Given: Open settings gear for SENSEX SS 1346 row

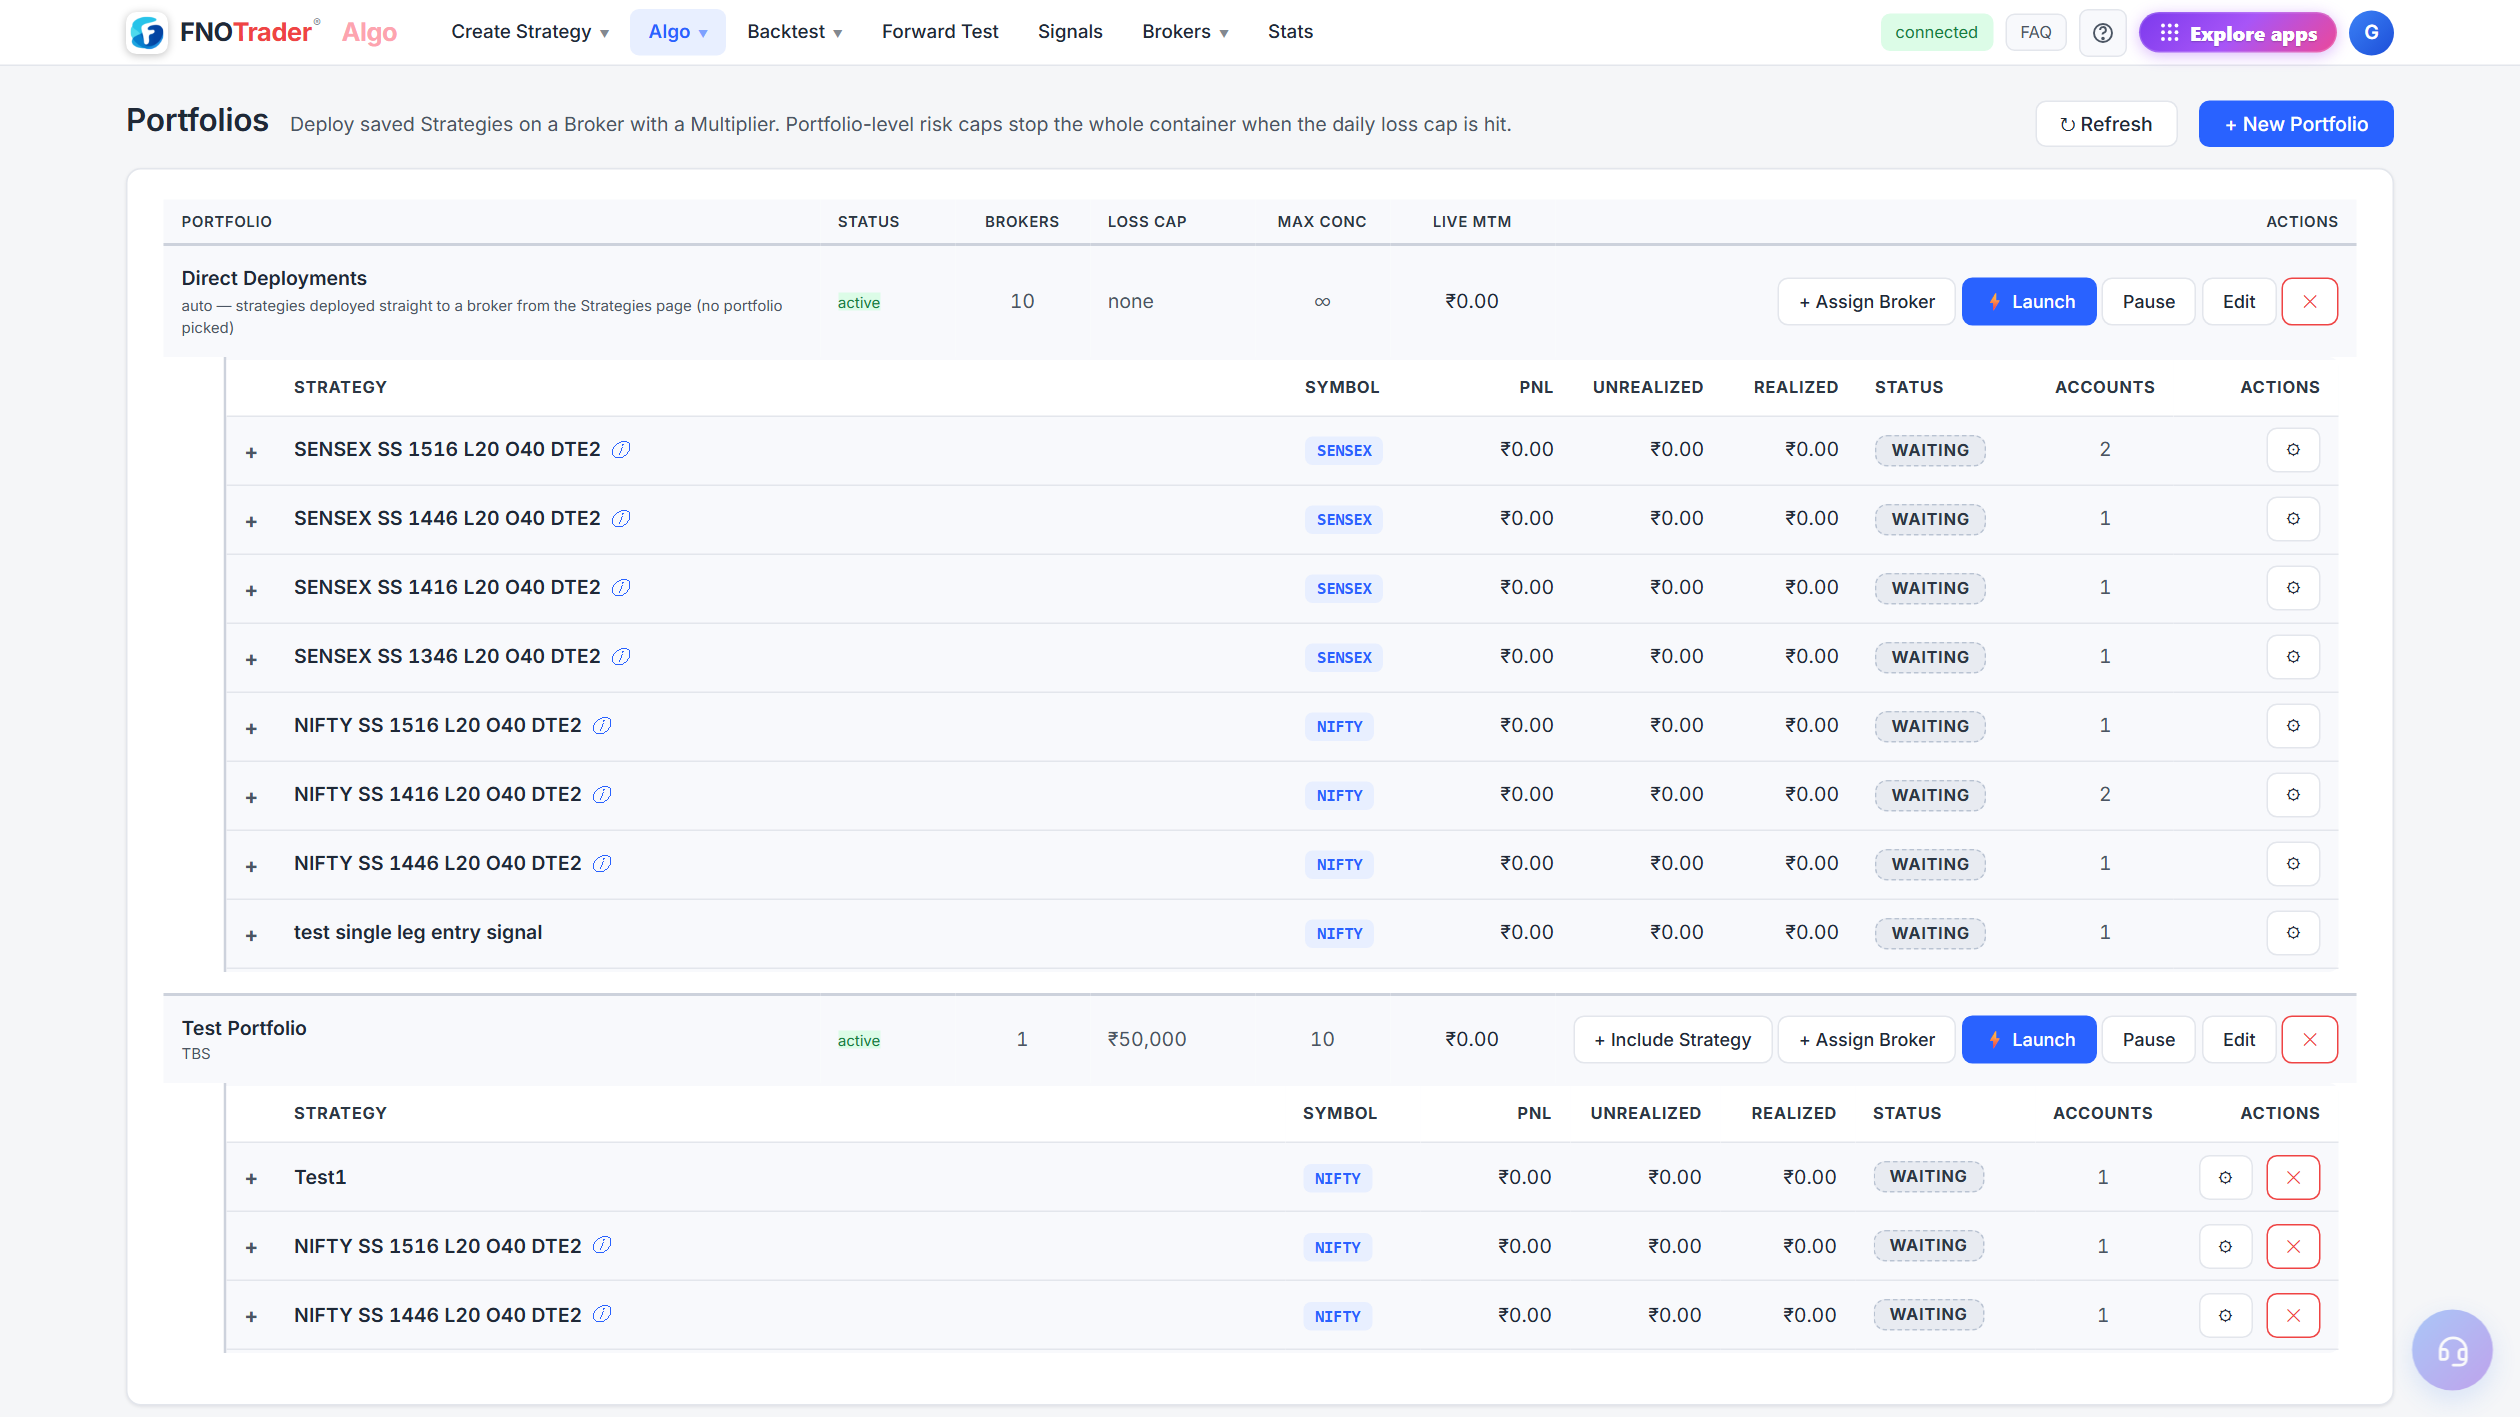Looking at the screenshot, I should tap(2292, 657).
